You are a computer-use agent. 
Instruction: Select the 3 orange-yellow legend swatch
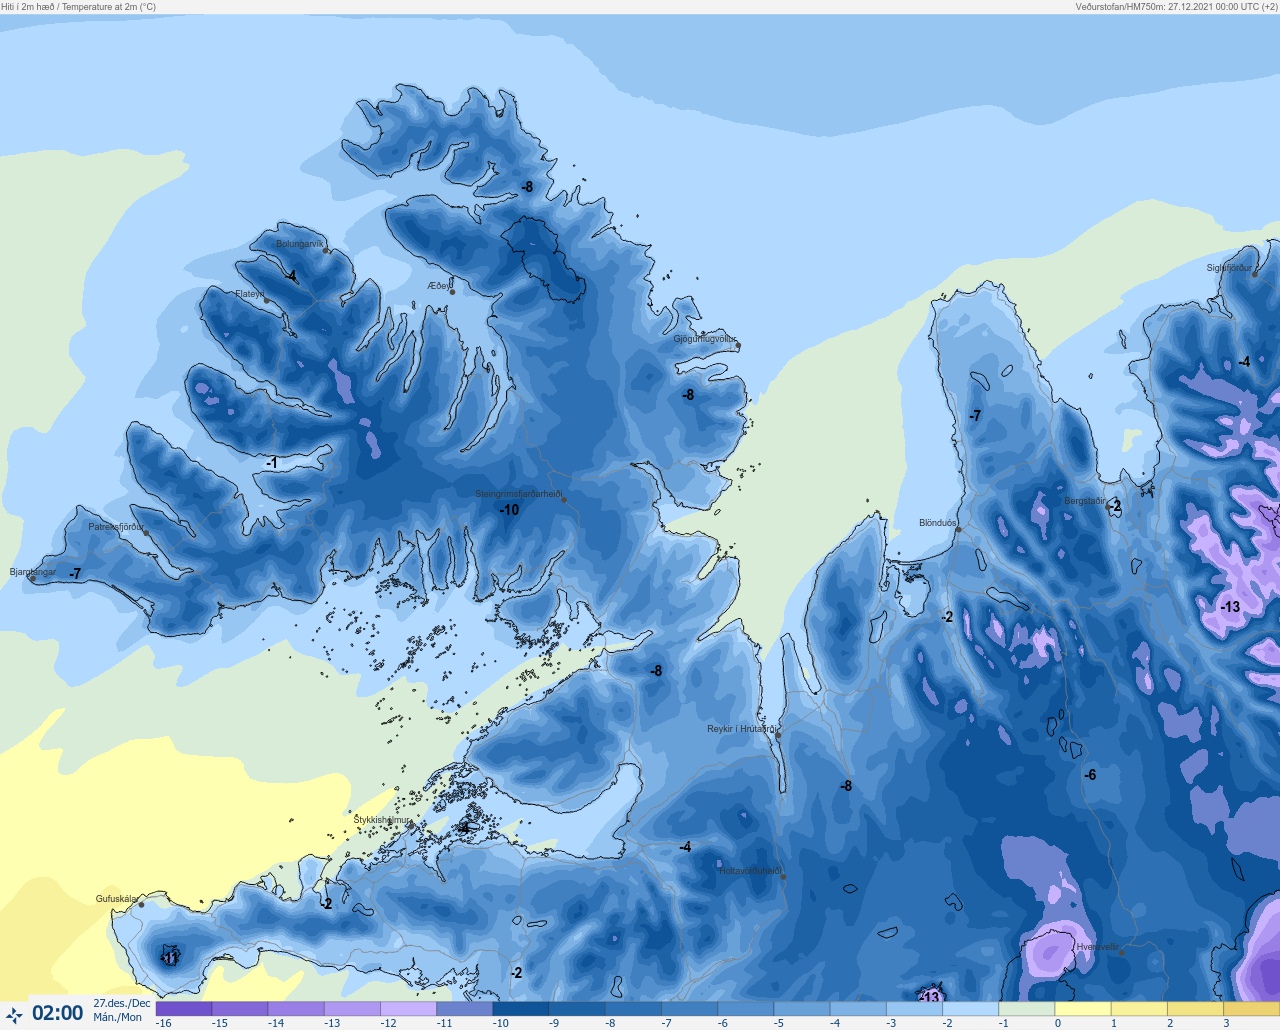click(1250, 1009)
